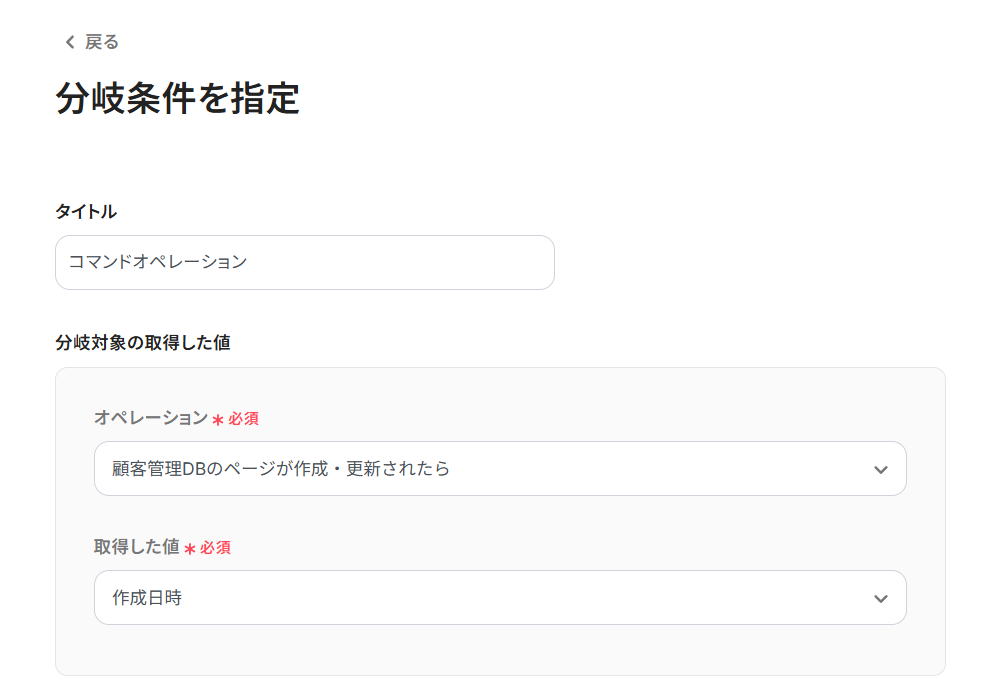Click the chevron arrow in 取得した値 dropdown
998x699 pixels.
point(880,598)
